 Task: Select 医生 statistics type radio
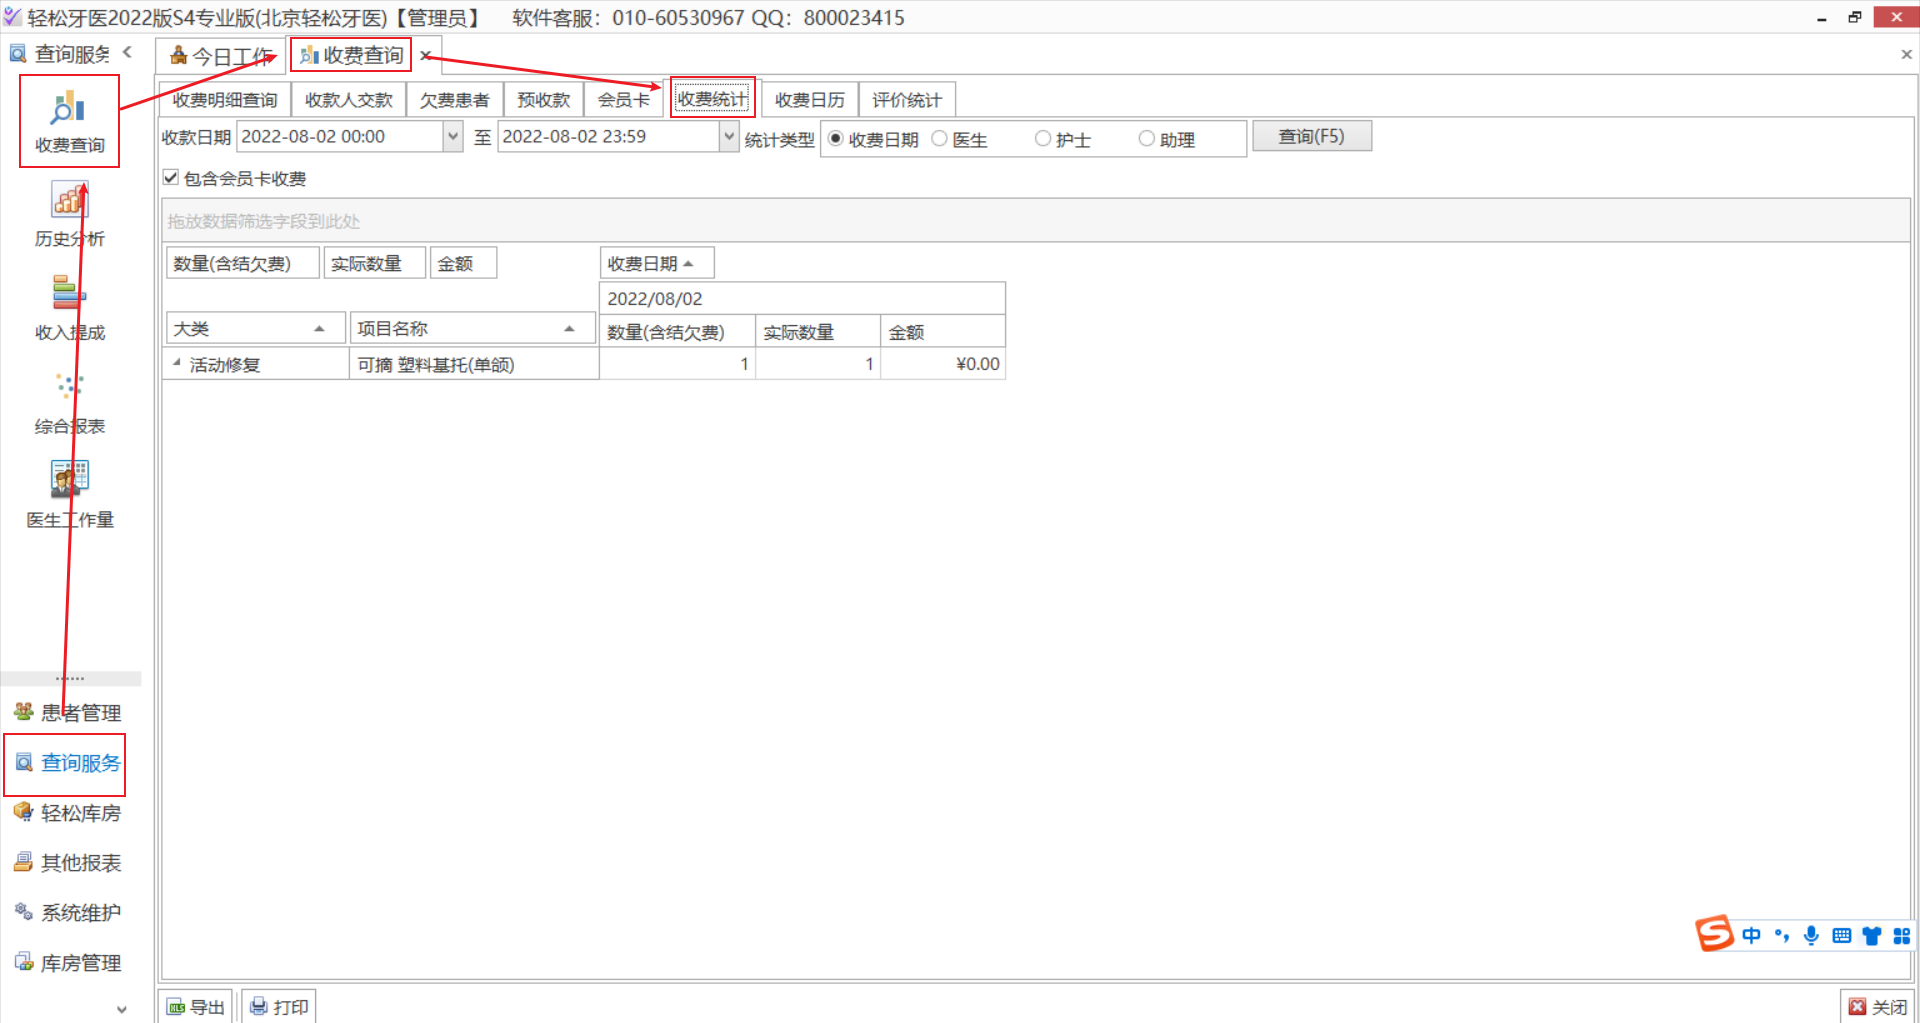click(939, 139)
